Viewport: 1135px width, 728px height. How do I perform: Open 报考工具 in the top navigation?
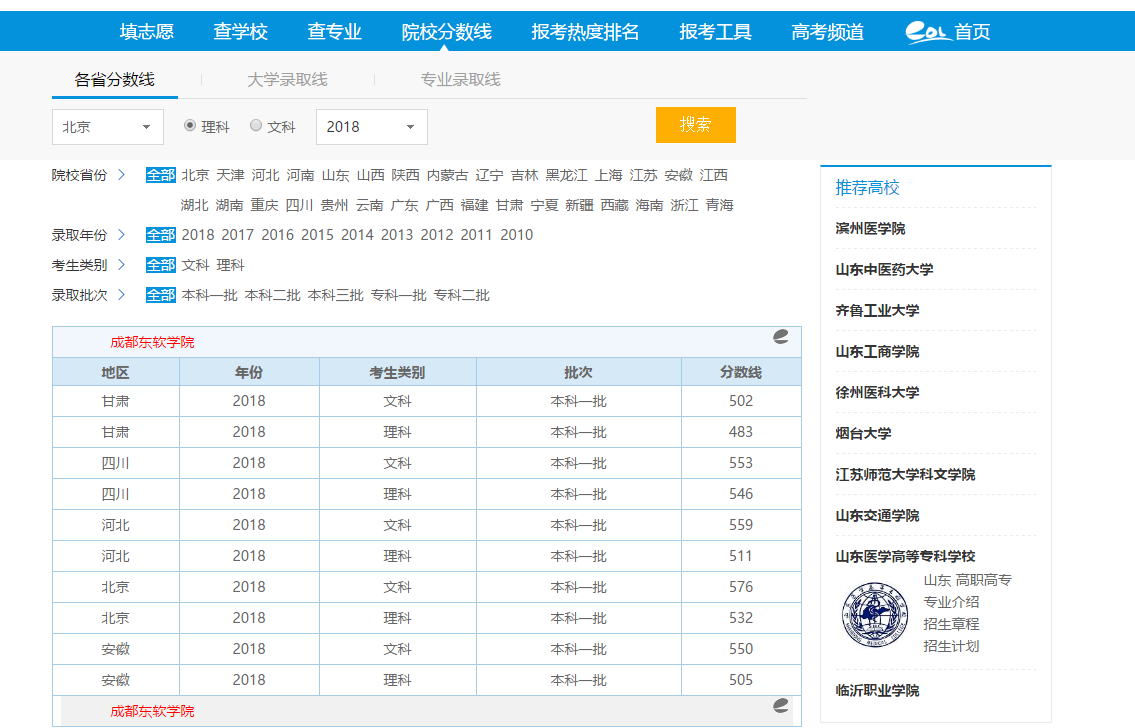pos(715,32)
